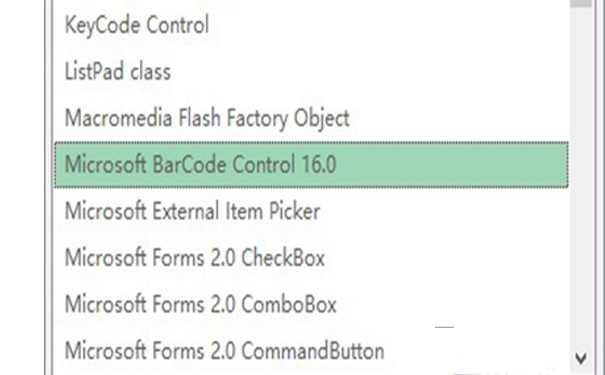Viewport: 605px width, 375px height.
Task: Pick Microsoft External Item Picker
Action: [311, 211]
